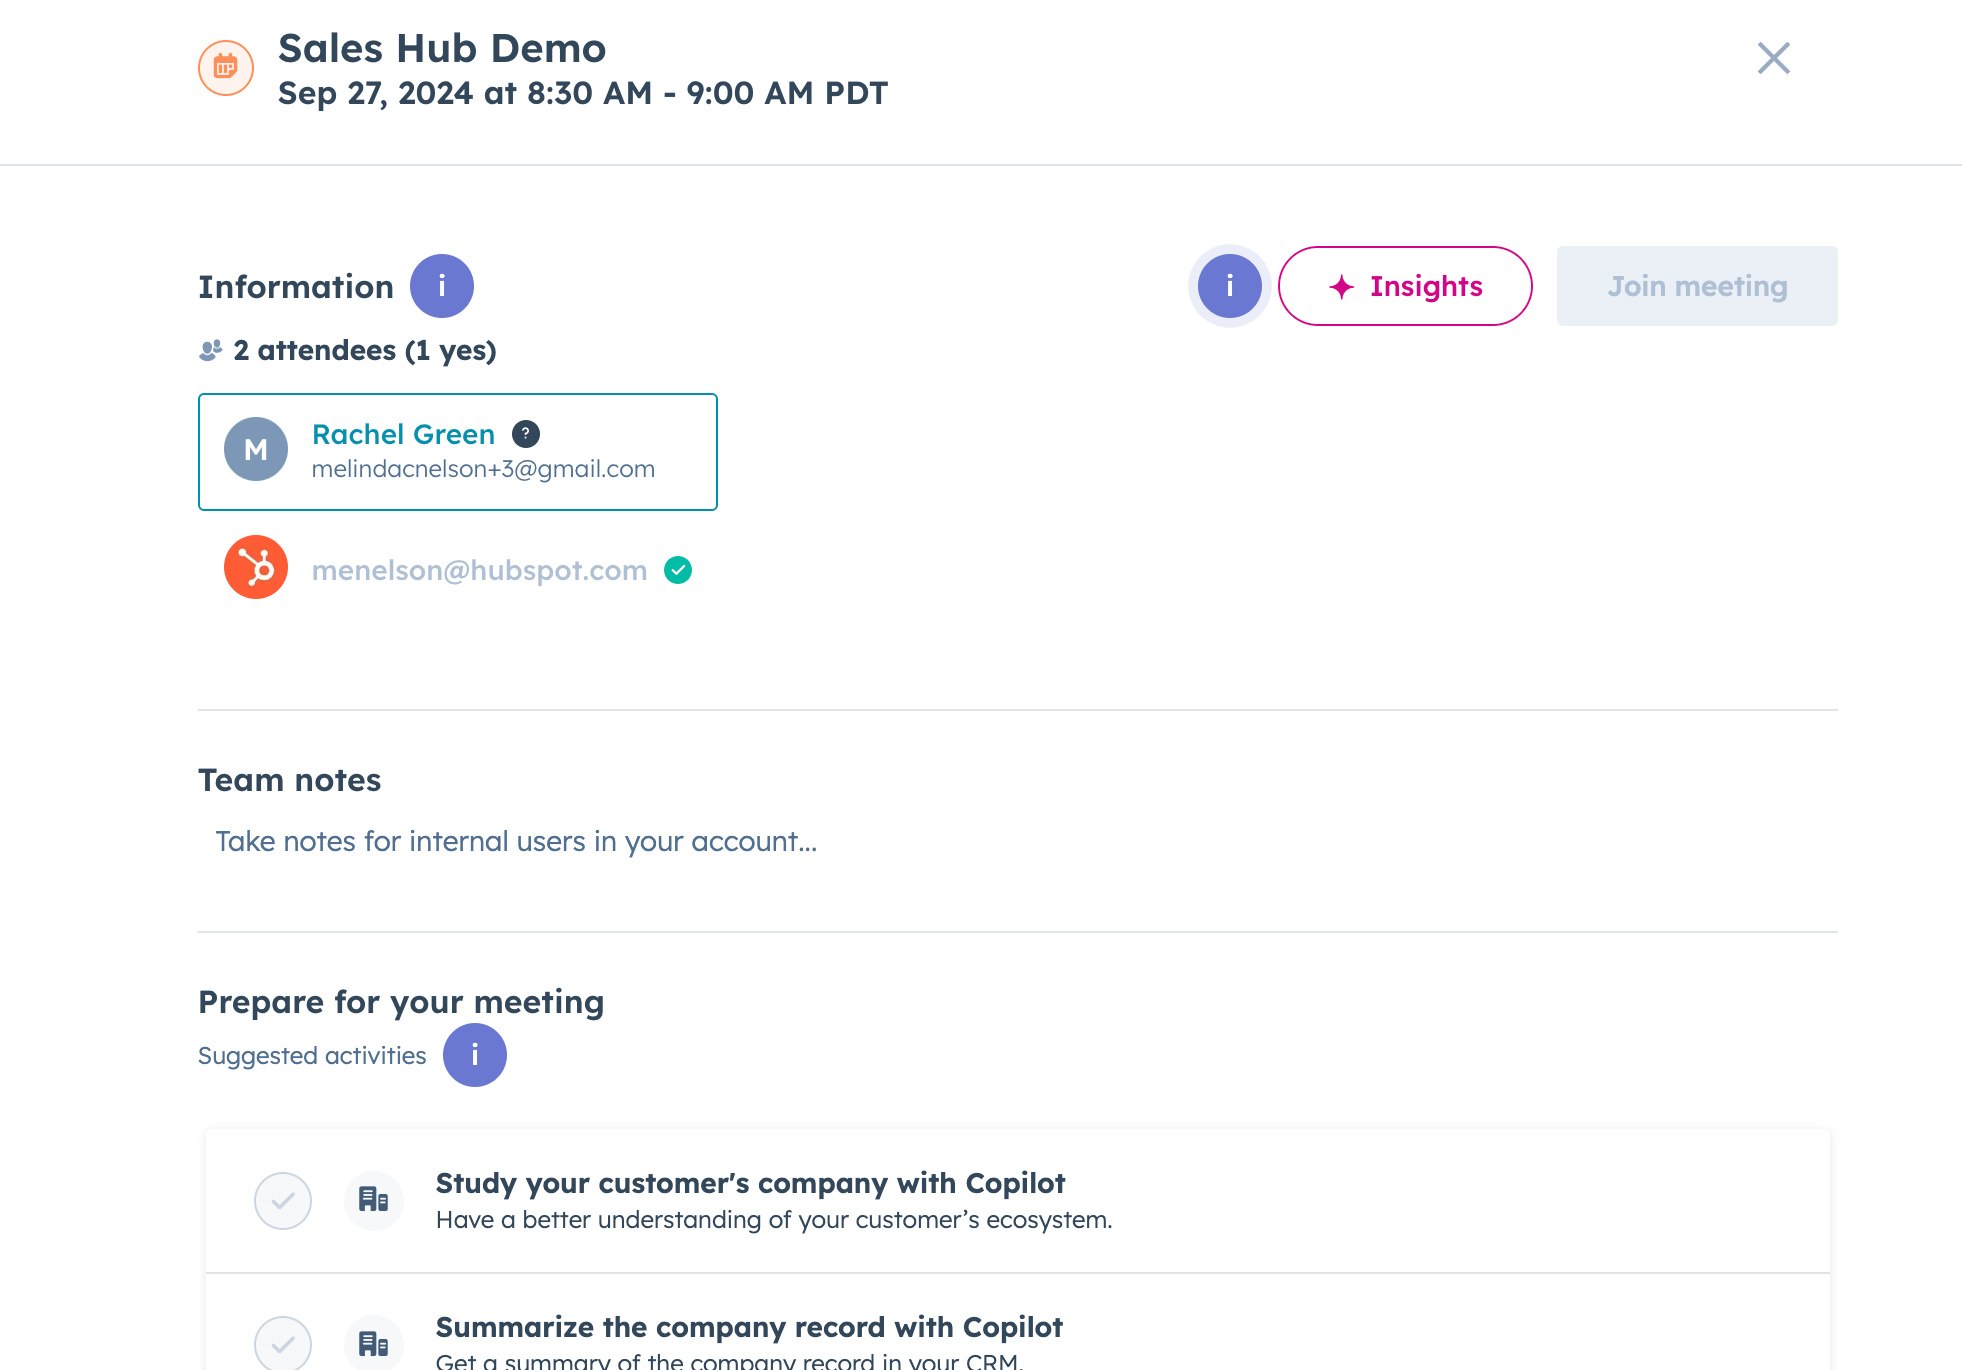The image size is (1962, 1370).
Task: Click the attendees people icon
Action: pyautogui.click(x=210, y=351)
